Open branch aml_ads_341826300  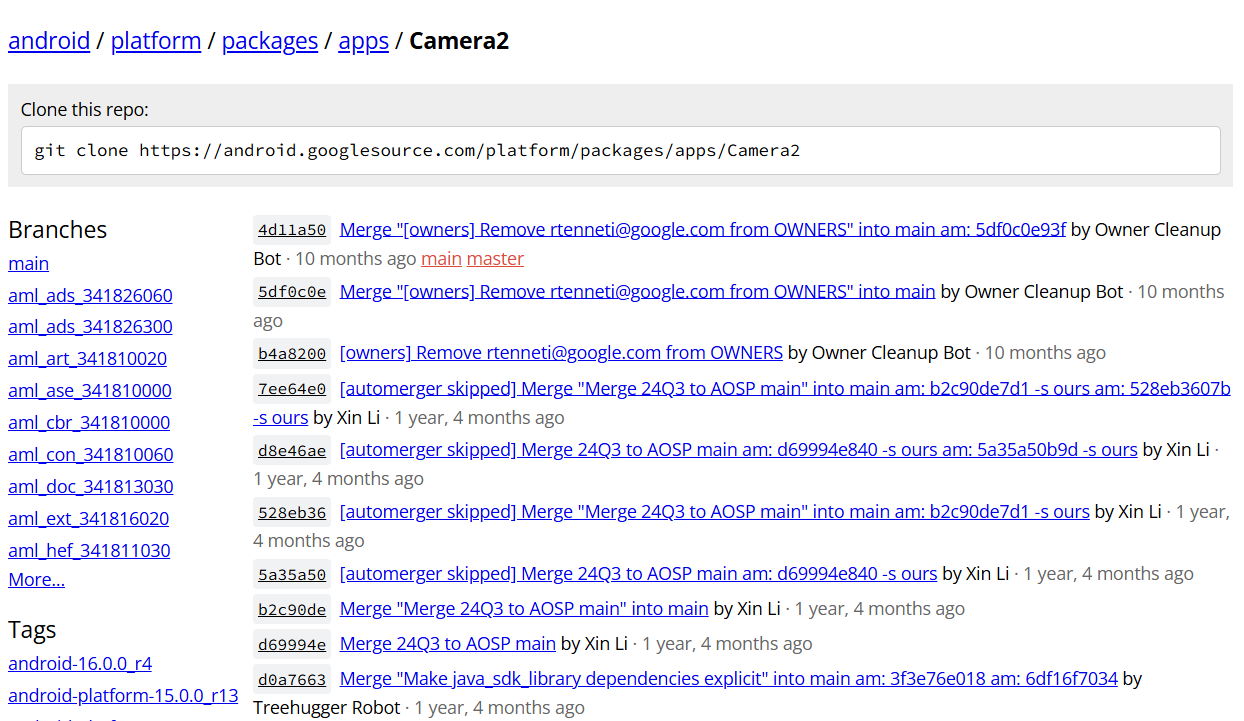pos(90,327)
